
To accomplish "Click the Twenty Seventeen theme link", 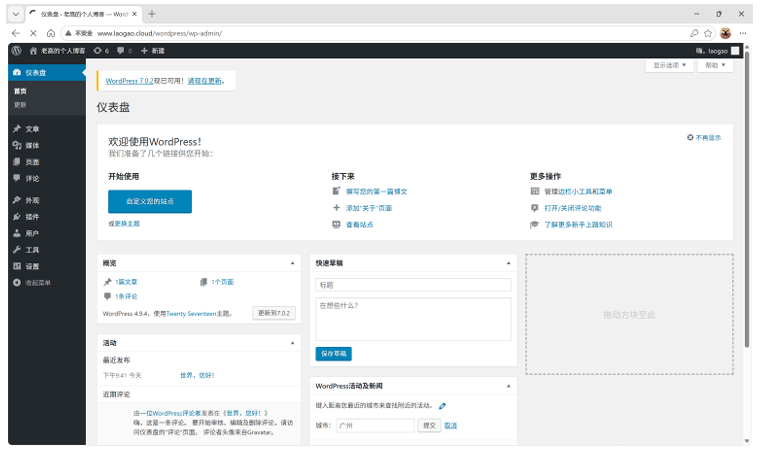I will (191, 314).
